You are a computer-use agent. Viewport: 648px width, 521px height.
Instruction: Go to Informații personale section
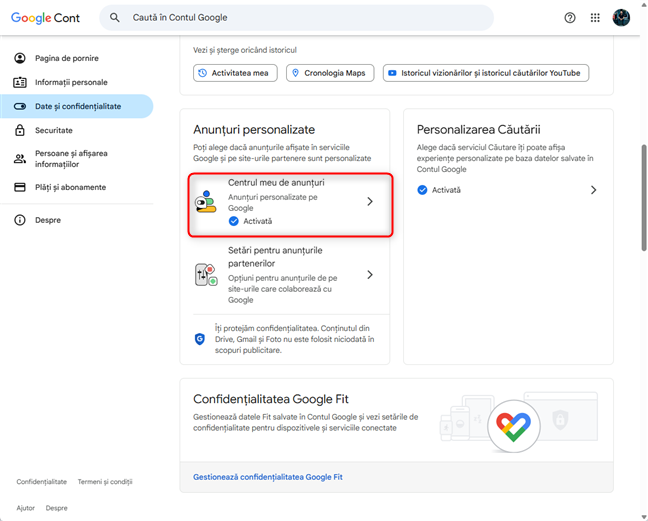[x=70, y=82]
